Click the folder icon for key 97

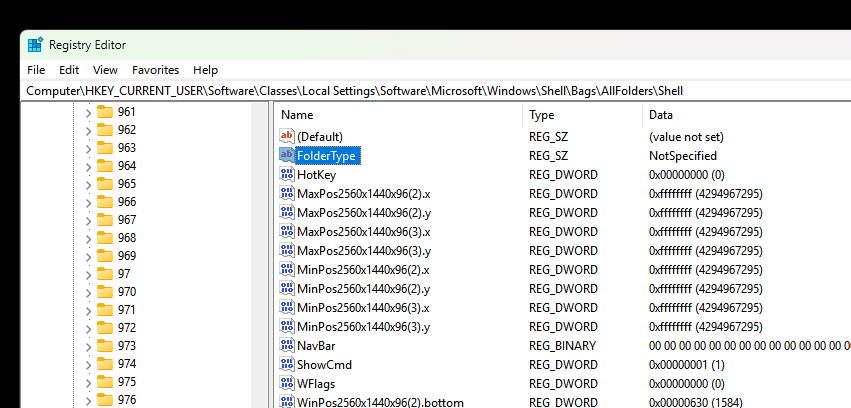(x=105, y=274)
